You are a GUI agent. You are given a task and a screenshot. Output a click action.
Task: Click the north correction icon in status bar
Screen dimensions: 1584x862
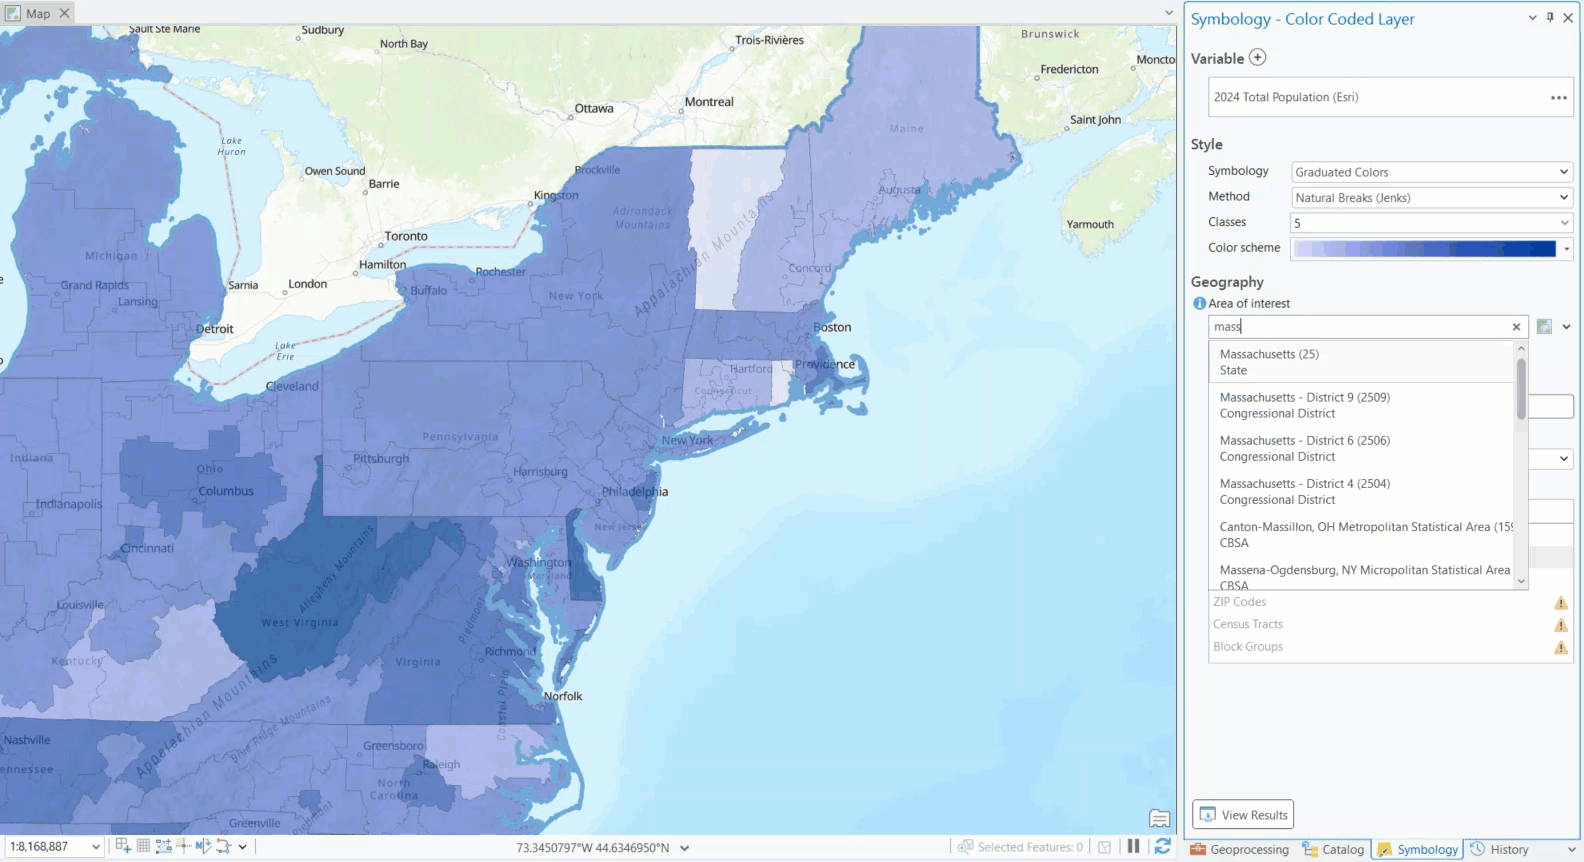coord(203,846)
